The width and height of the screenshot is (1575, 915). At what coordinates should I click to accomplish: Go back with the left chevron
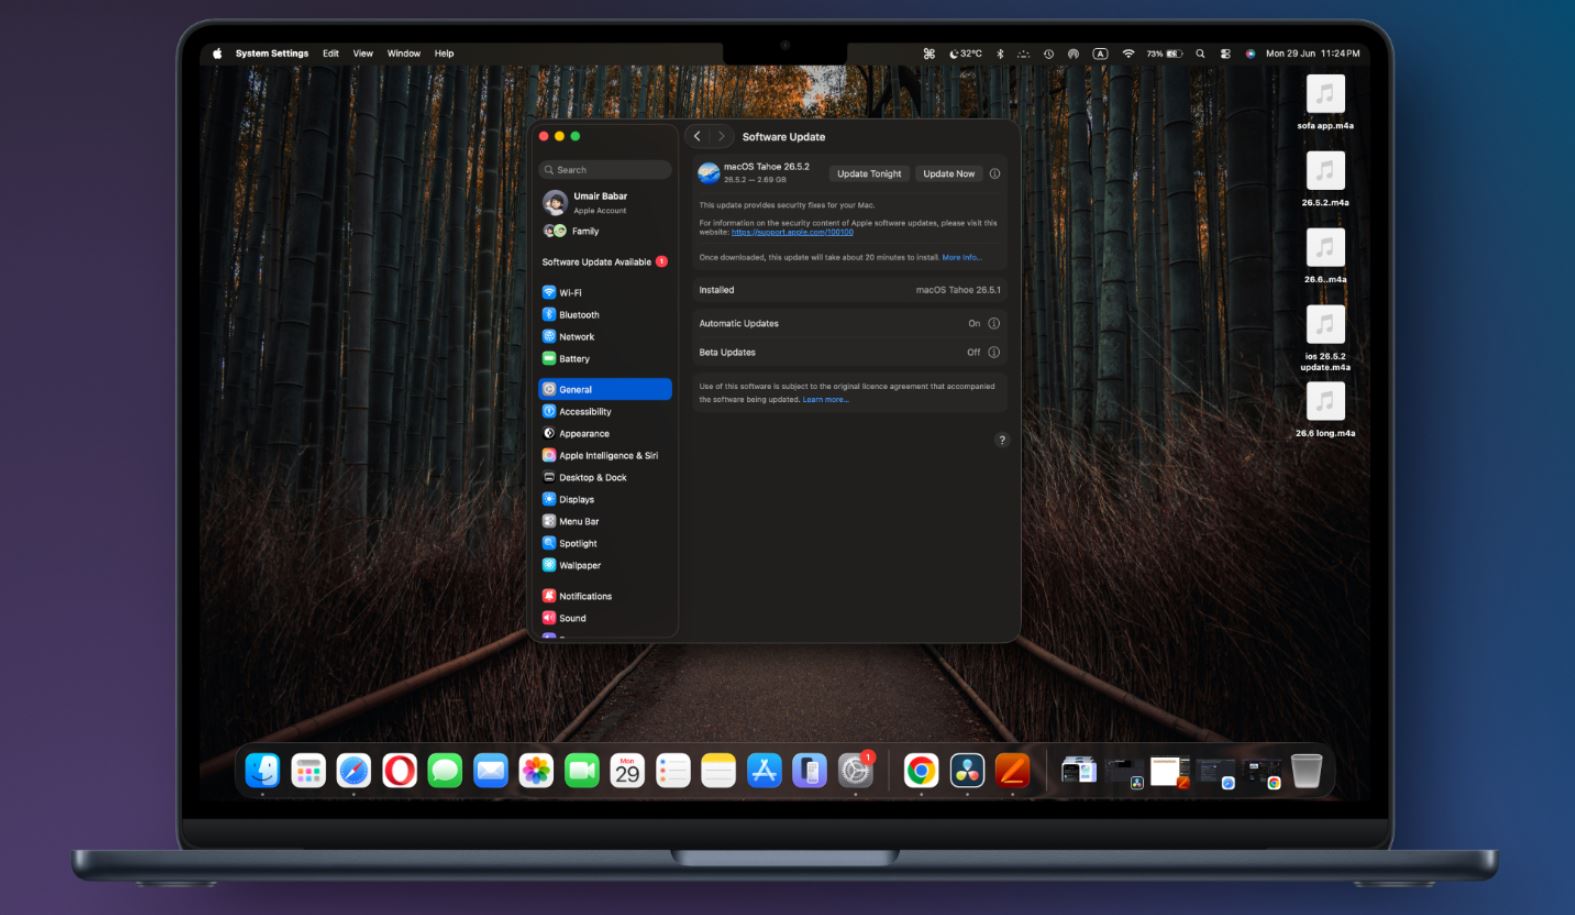pyautogui.click(x=697, y=136)
